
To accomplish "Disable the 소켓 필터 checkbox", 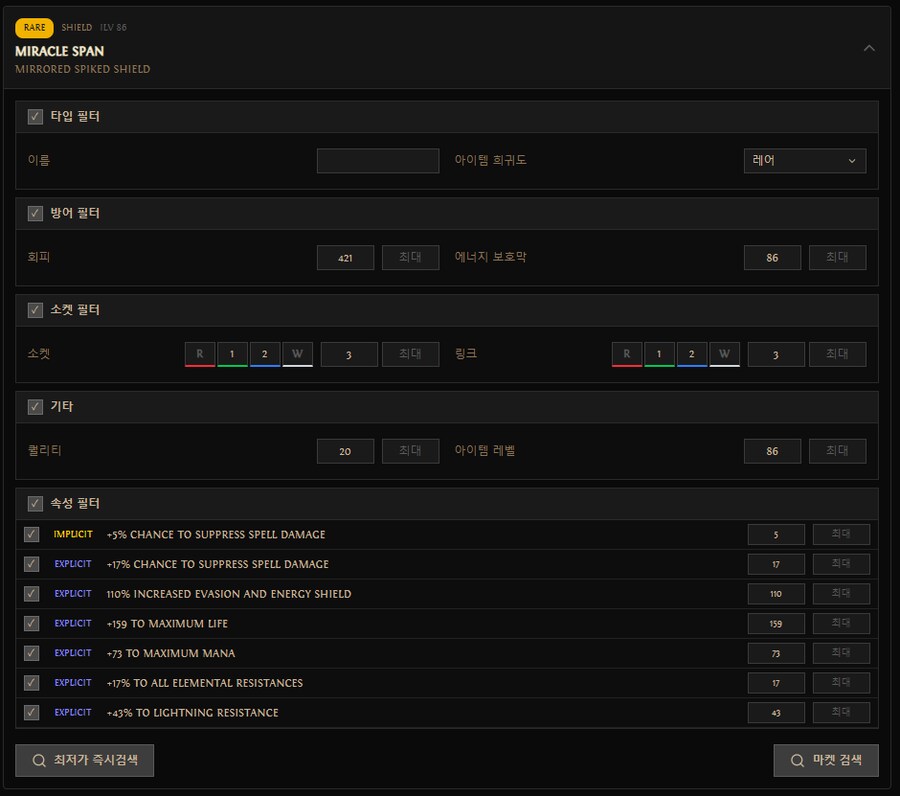I will 35,310.
